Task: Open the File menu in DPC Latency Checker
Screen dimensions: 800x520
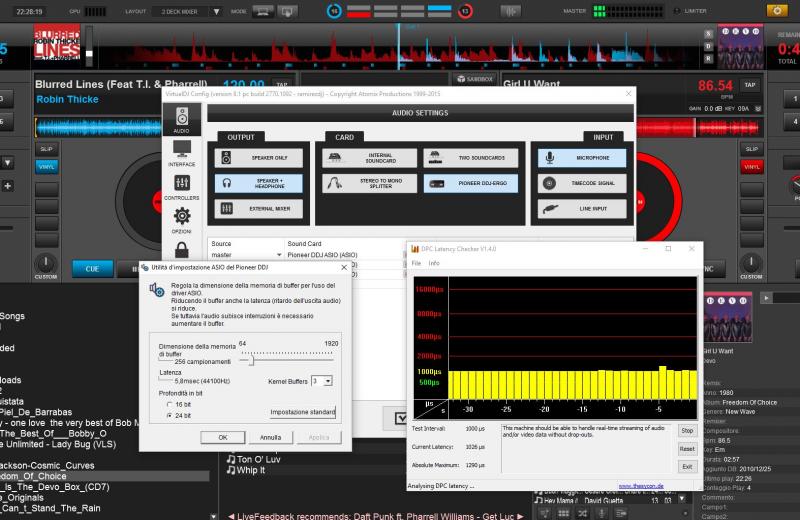Action: point(417,263)
